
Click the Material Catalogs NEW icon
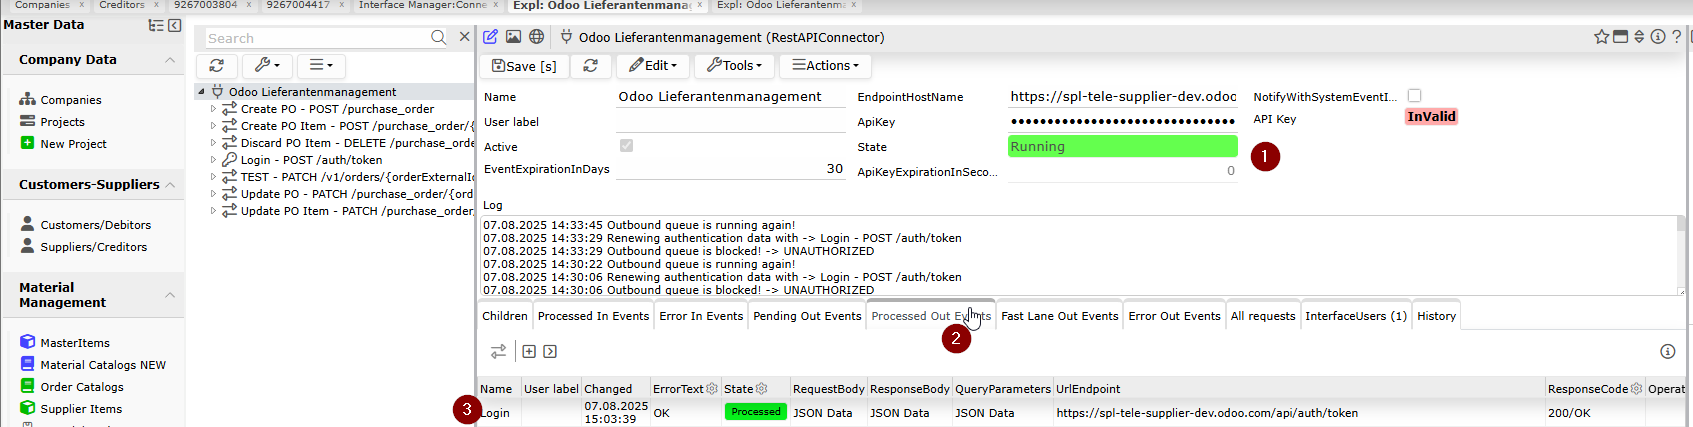(x=28, y=364)
